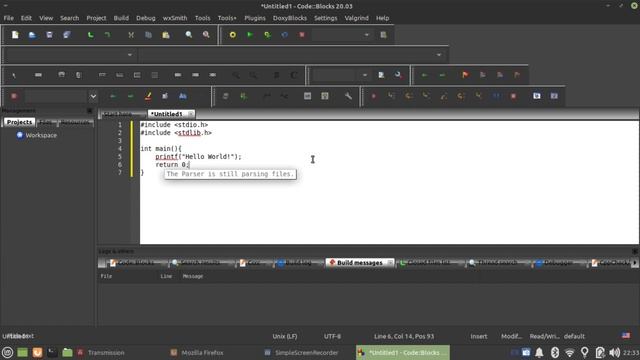Open the wxSmith menu
The width and height of the screenshot is (640, 360).
pos(175,18)
